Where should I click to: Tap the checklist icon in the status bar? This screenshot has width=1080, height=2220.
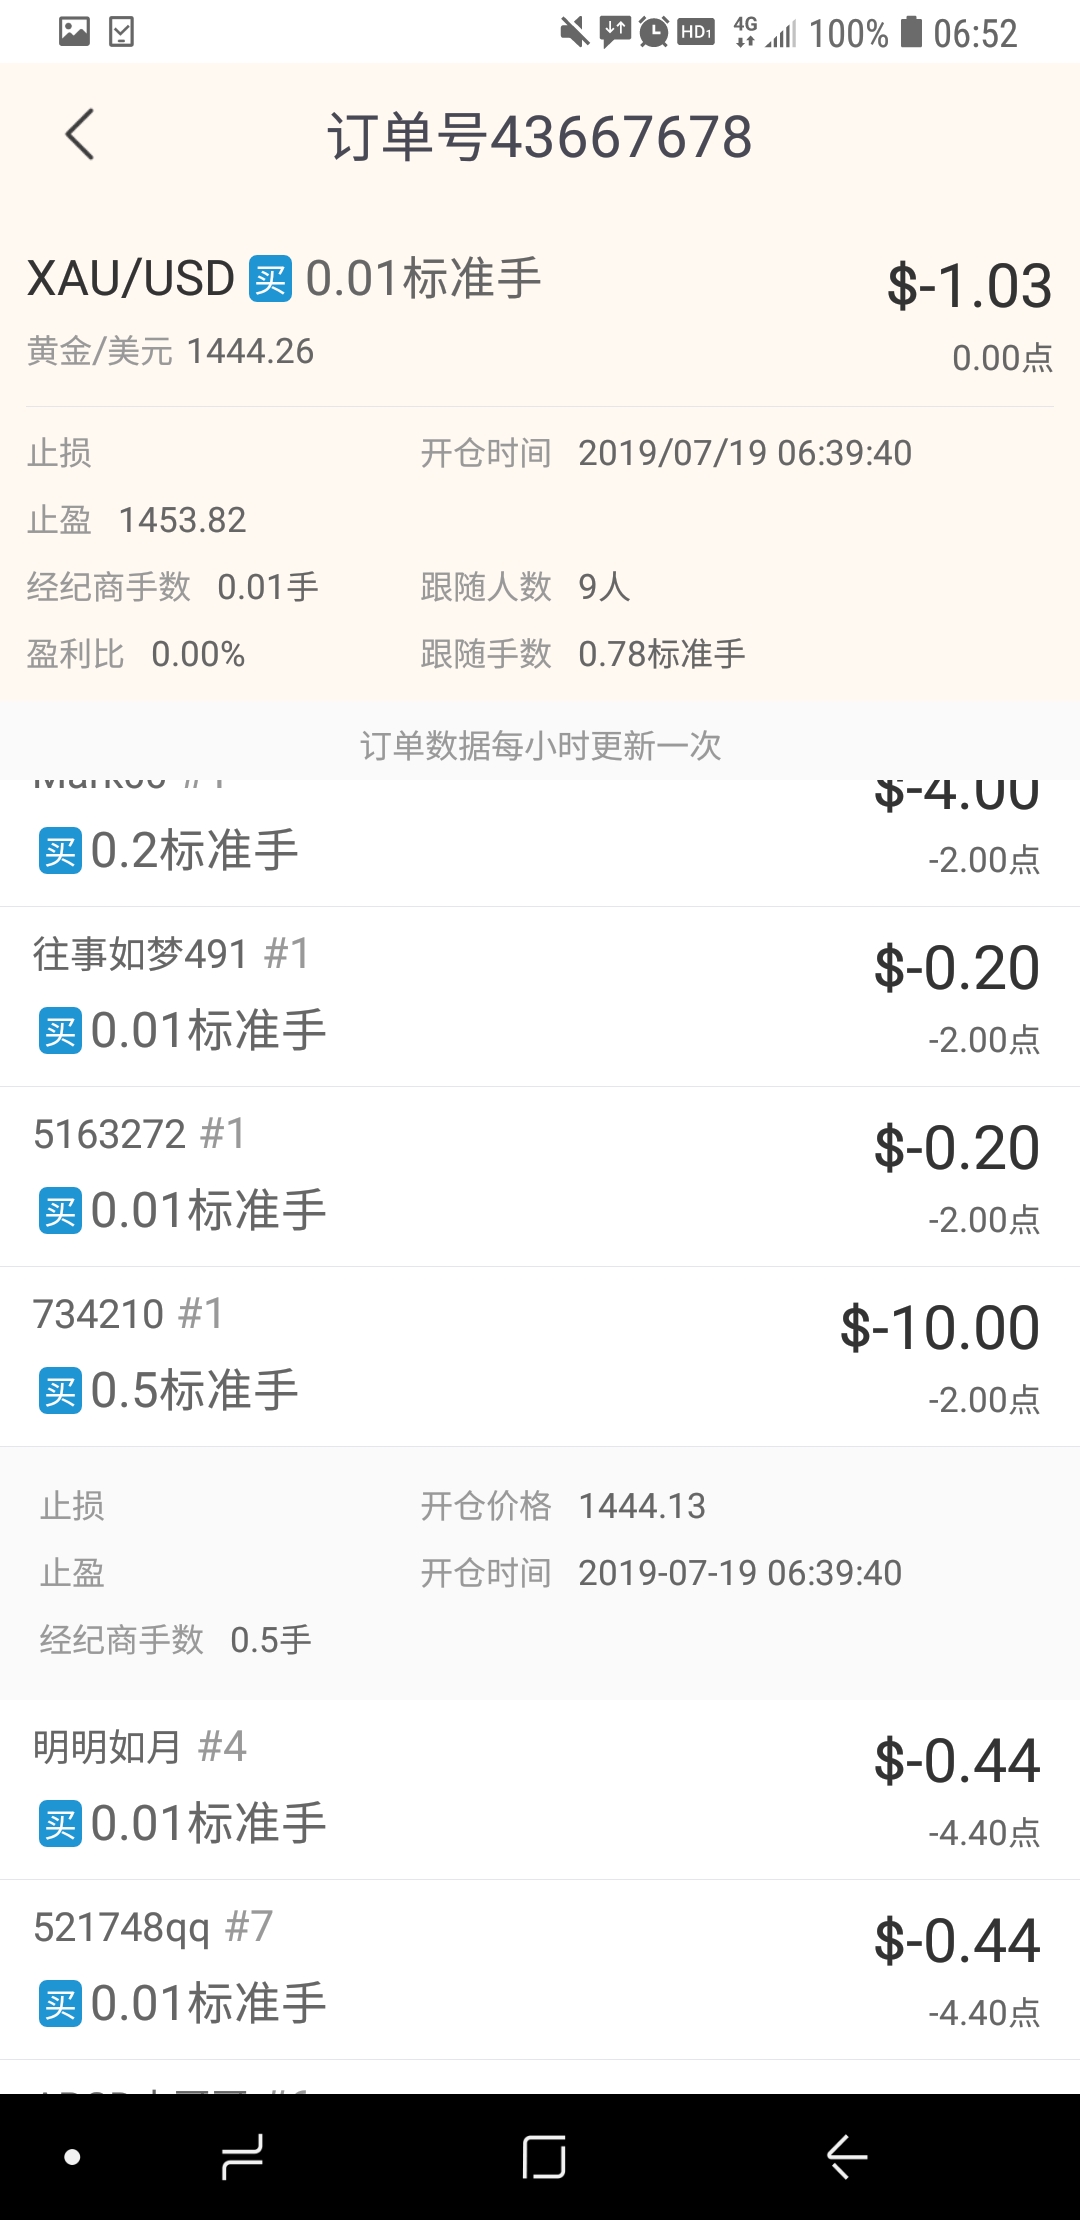pyautogui.click(x=121, y=32)
